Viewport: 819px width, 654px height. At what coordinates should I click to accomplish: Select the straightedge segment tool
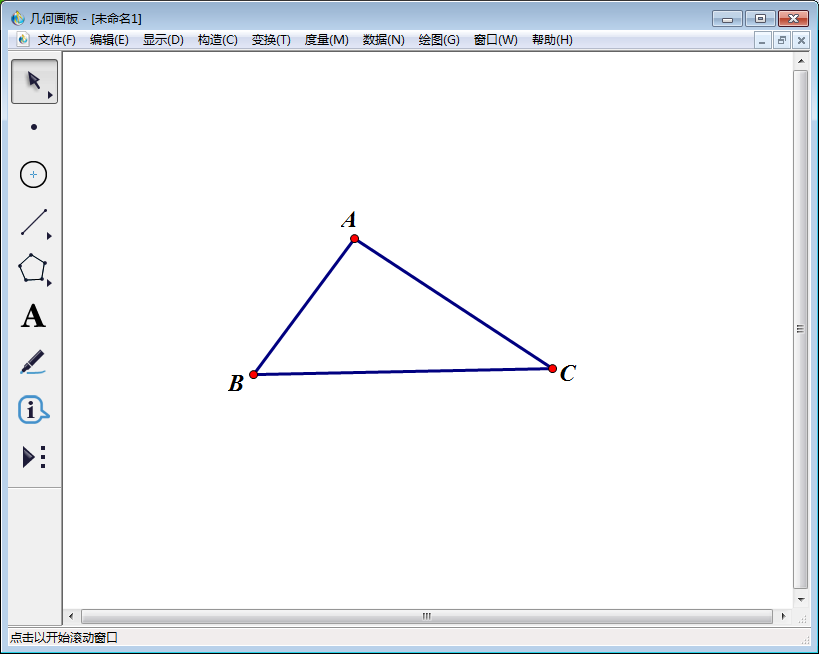33,222
